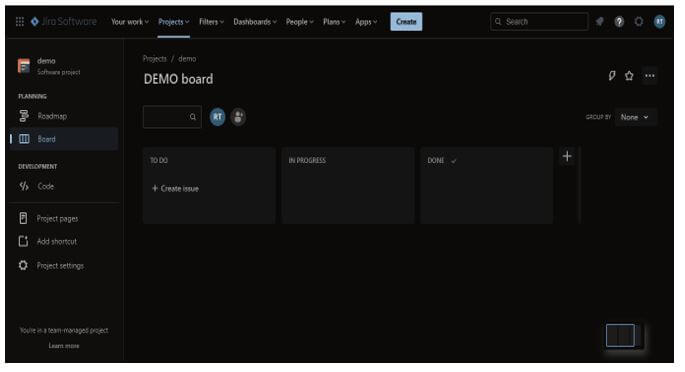Open the Dashboards dropdown menu
This screenshot has height=372, width=685.
255,22
